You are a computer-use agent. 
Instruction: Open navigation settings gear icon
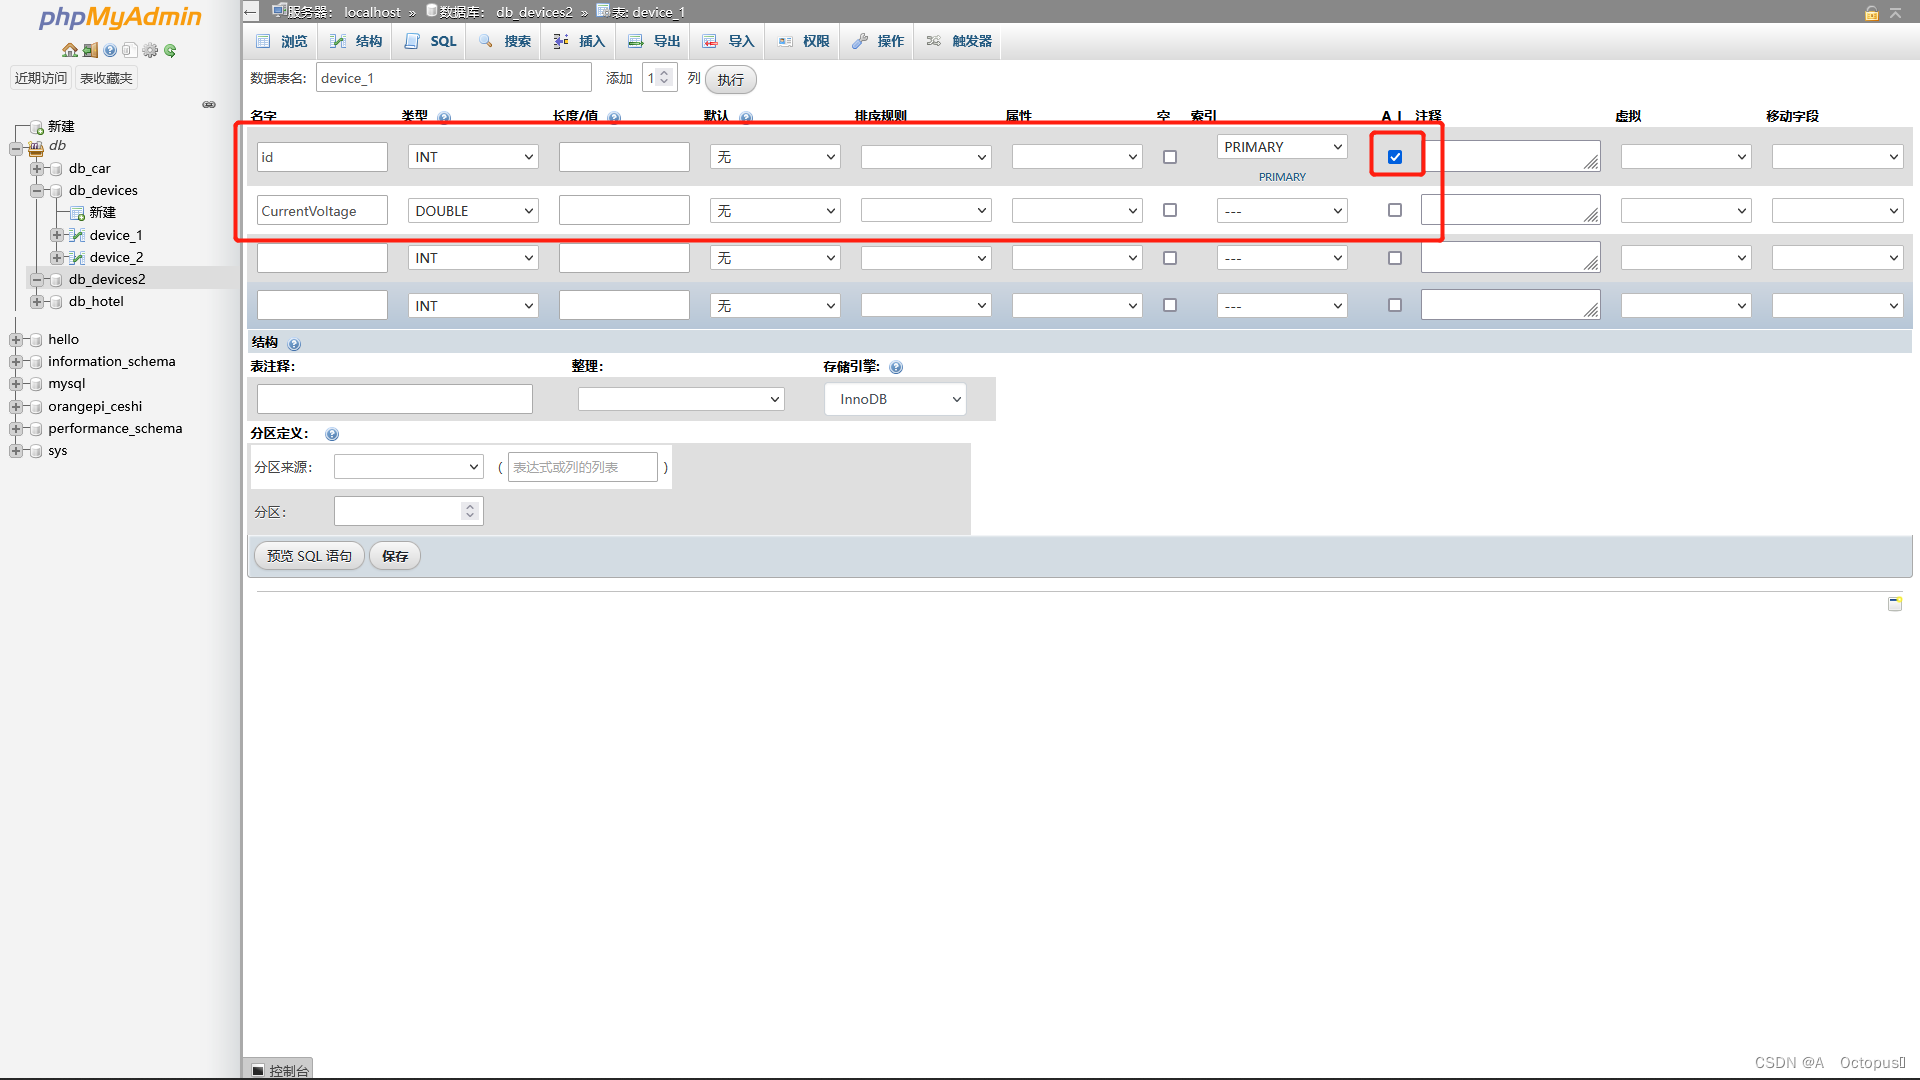click(150, 50)
